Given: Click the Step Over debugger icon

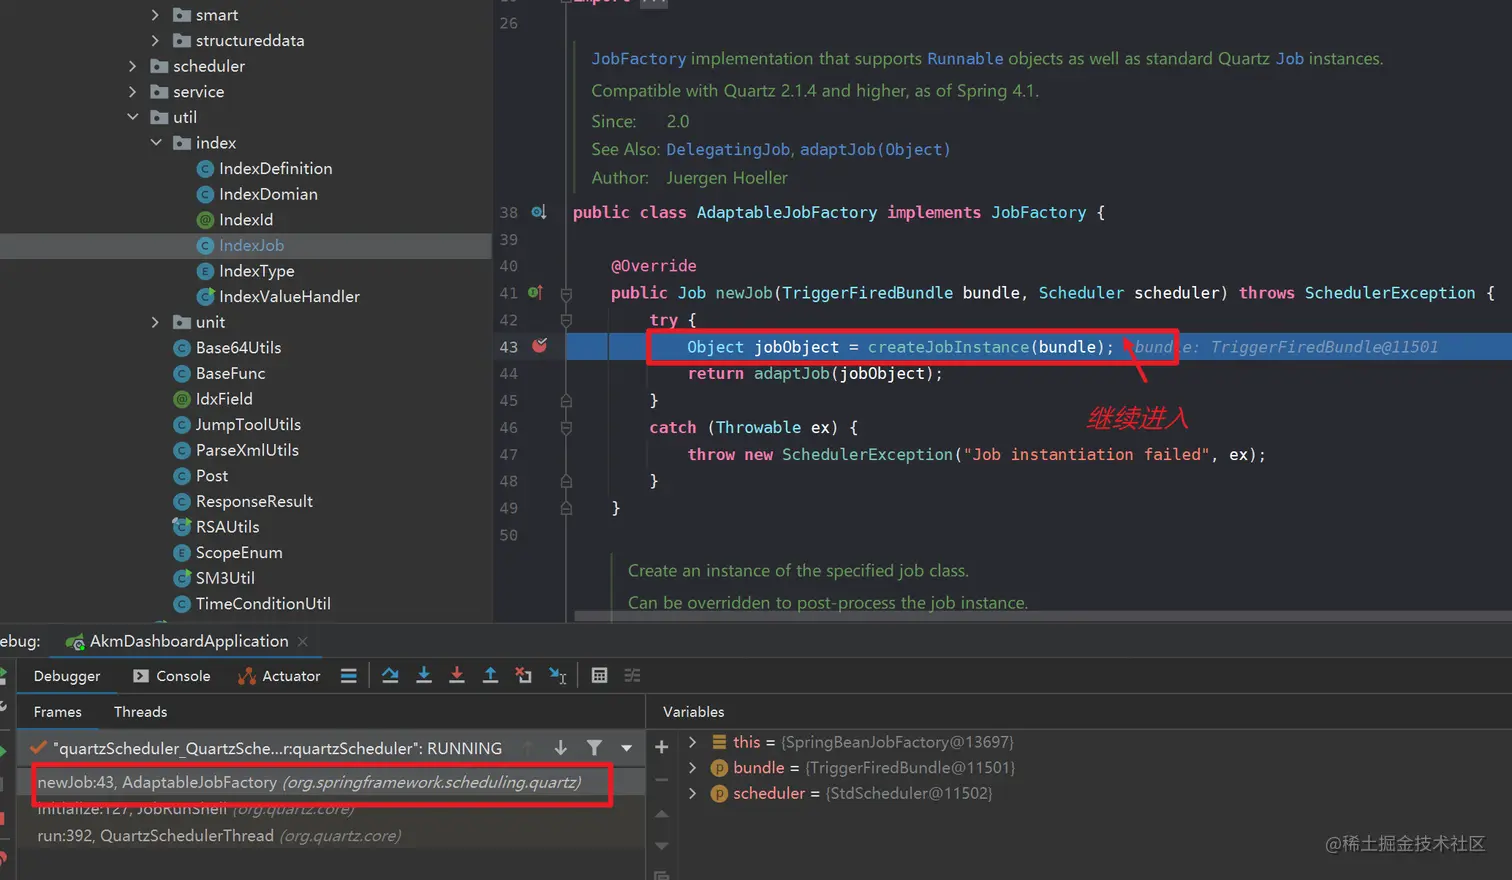Looking at the screenshot, I should pyautogui.click(x=390, y=676).
